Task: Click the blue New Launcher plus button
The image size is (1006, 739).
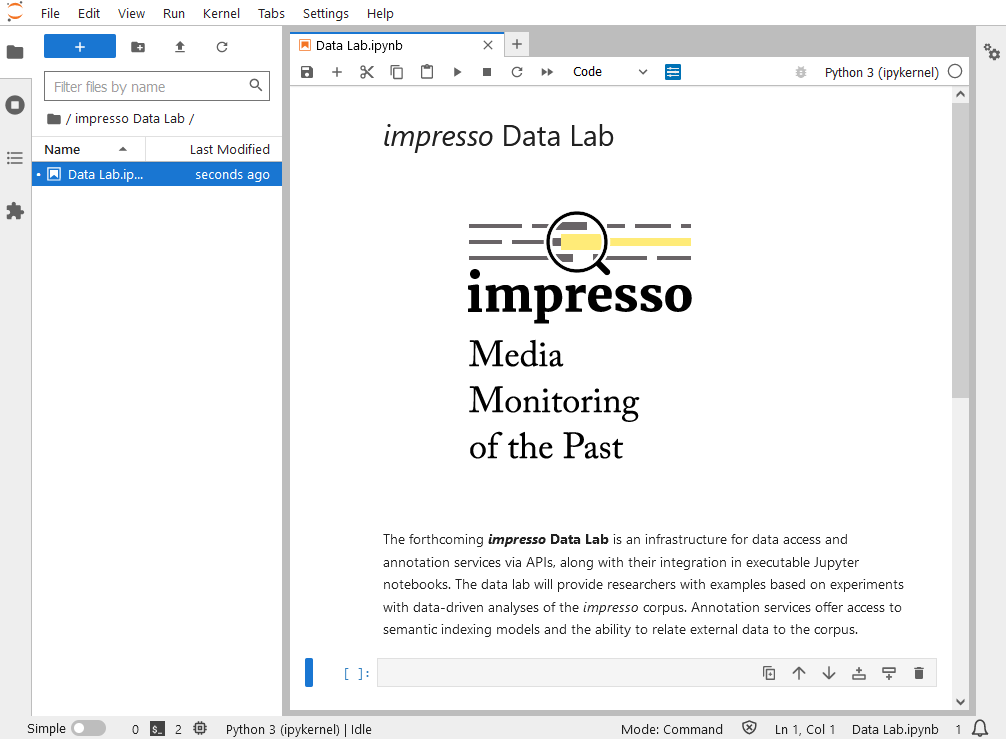Action: pos(80,47)
